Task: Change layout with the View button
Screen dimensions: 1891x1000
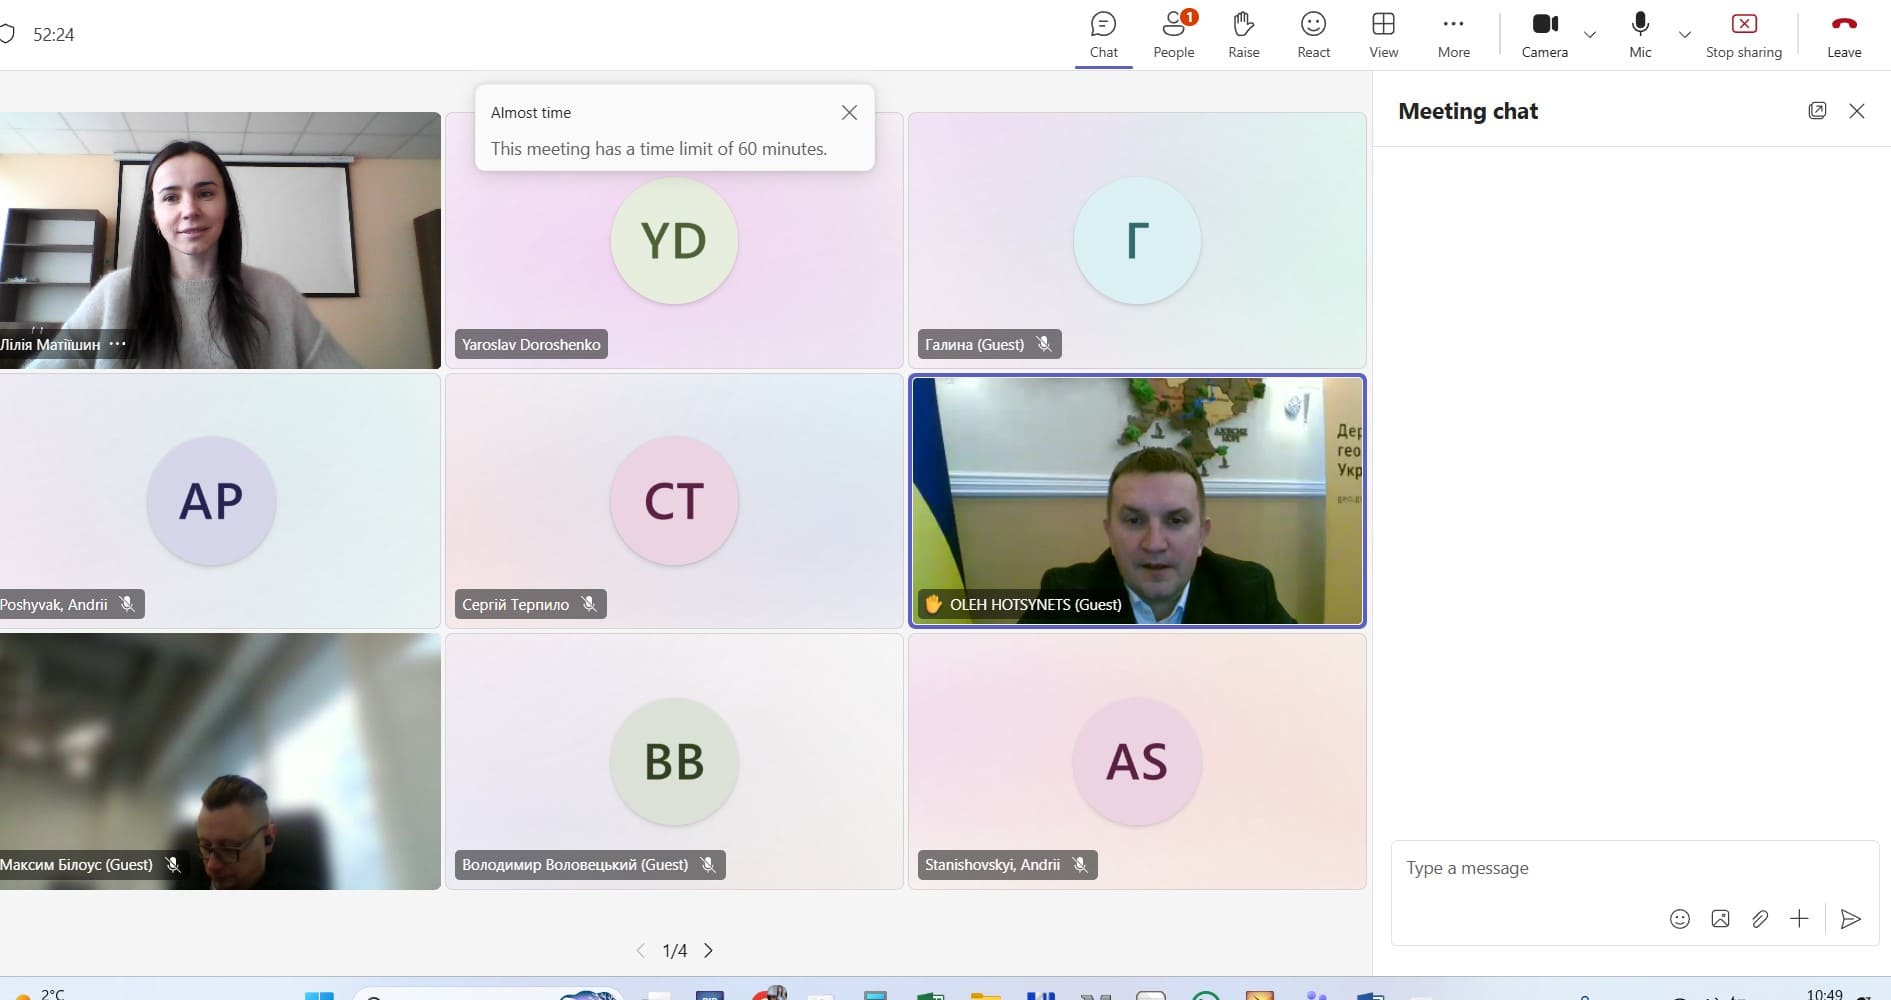Action: (1383, 35)
